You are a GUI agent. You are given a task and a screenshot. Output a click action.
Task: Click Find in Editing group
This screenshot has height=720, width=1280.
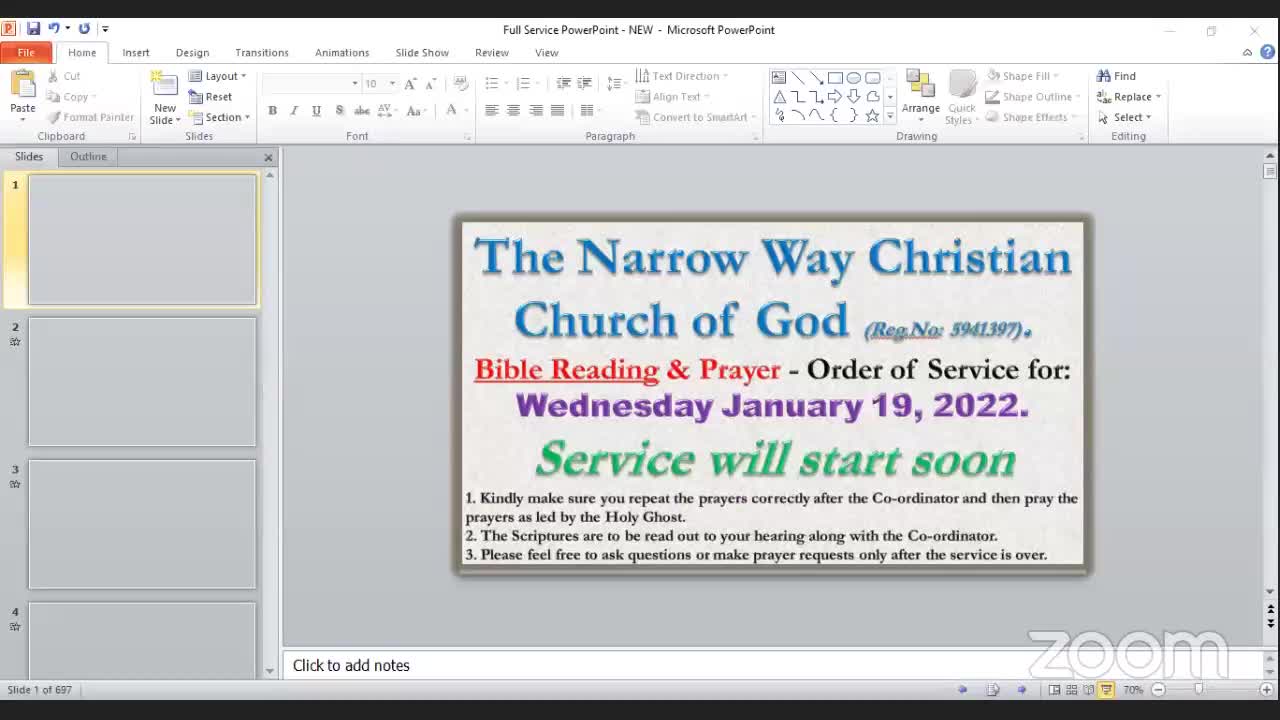coord(1116,76)
